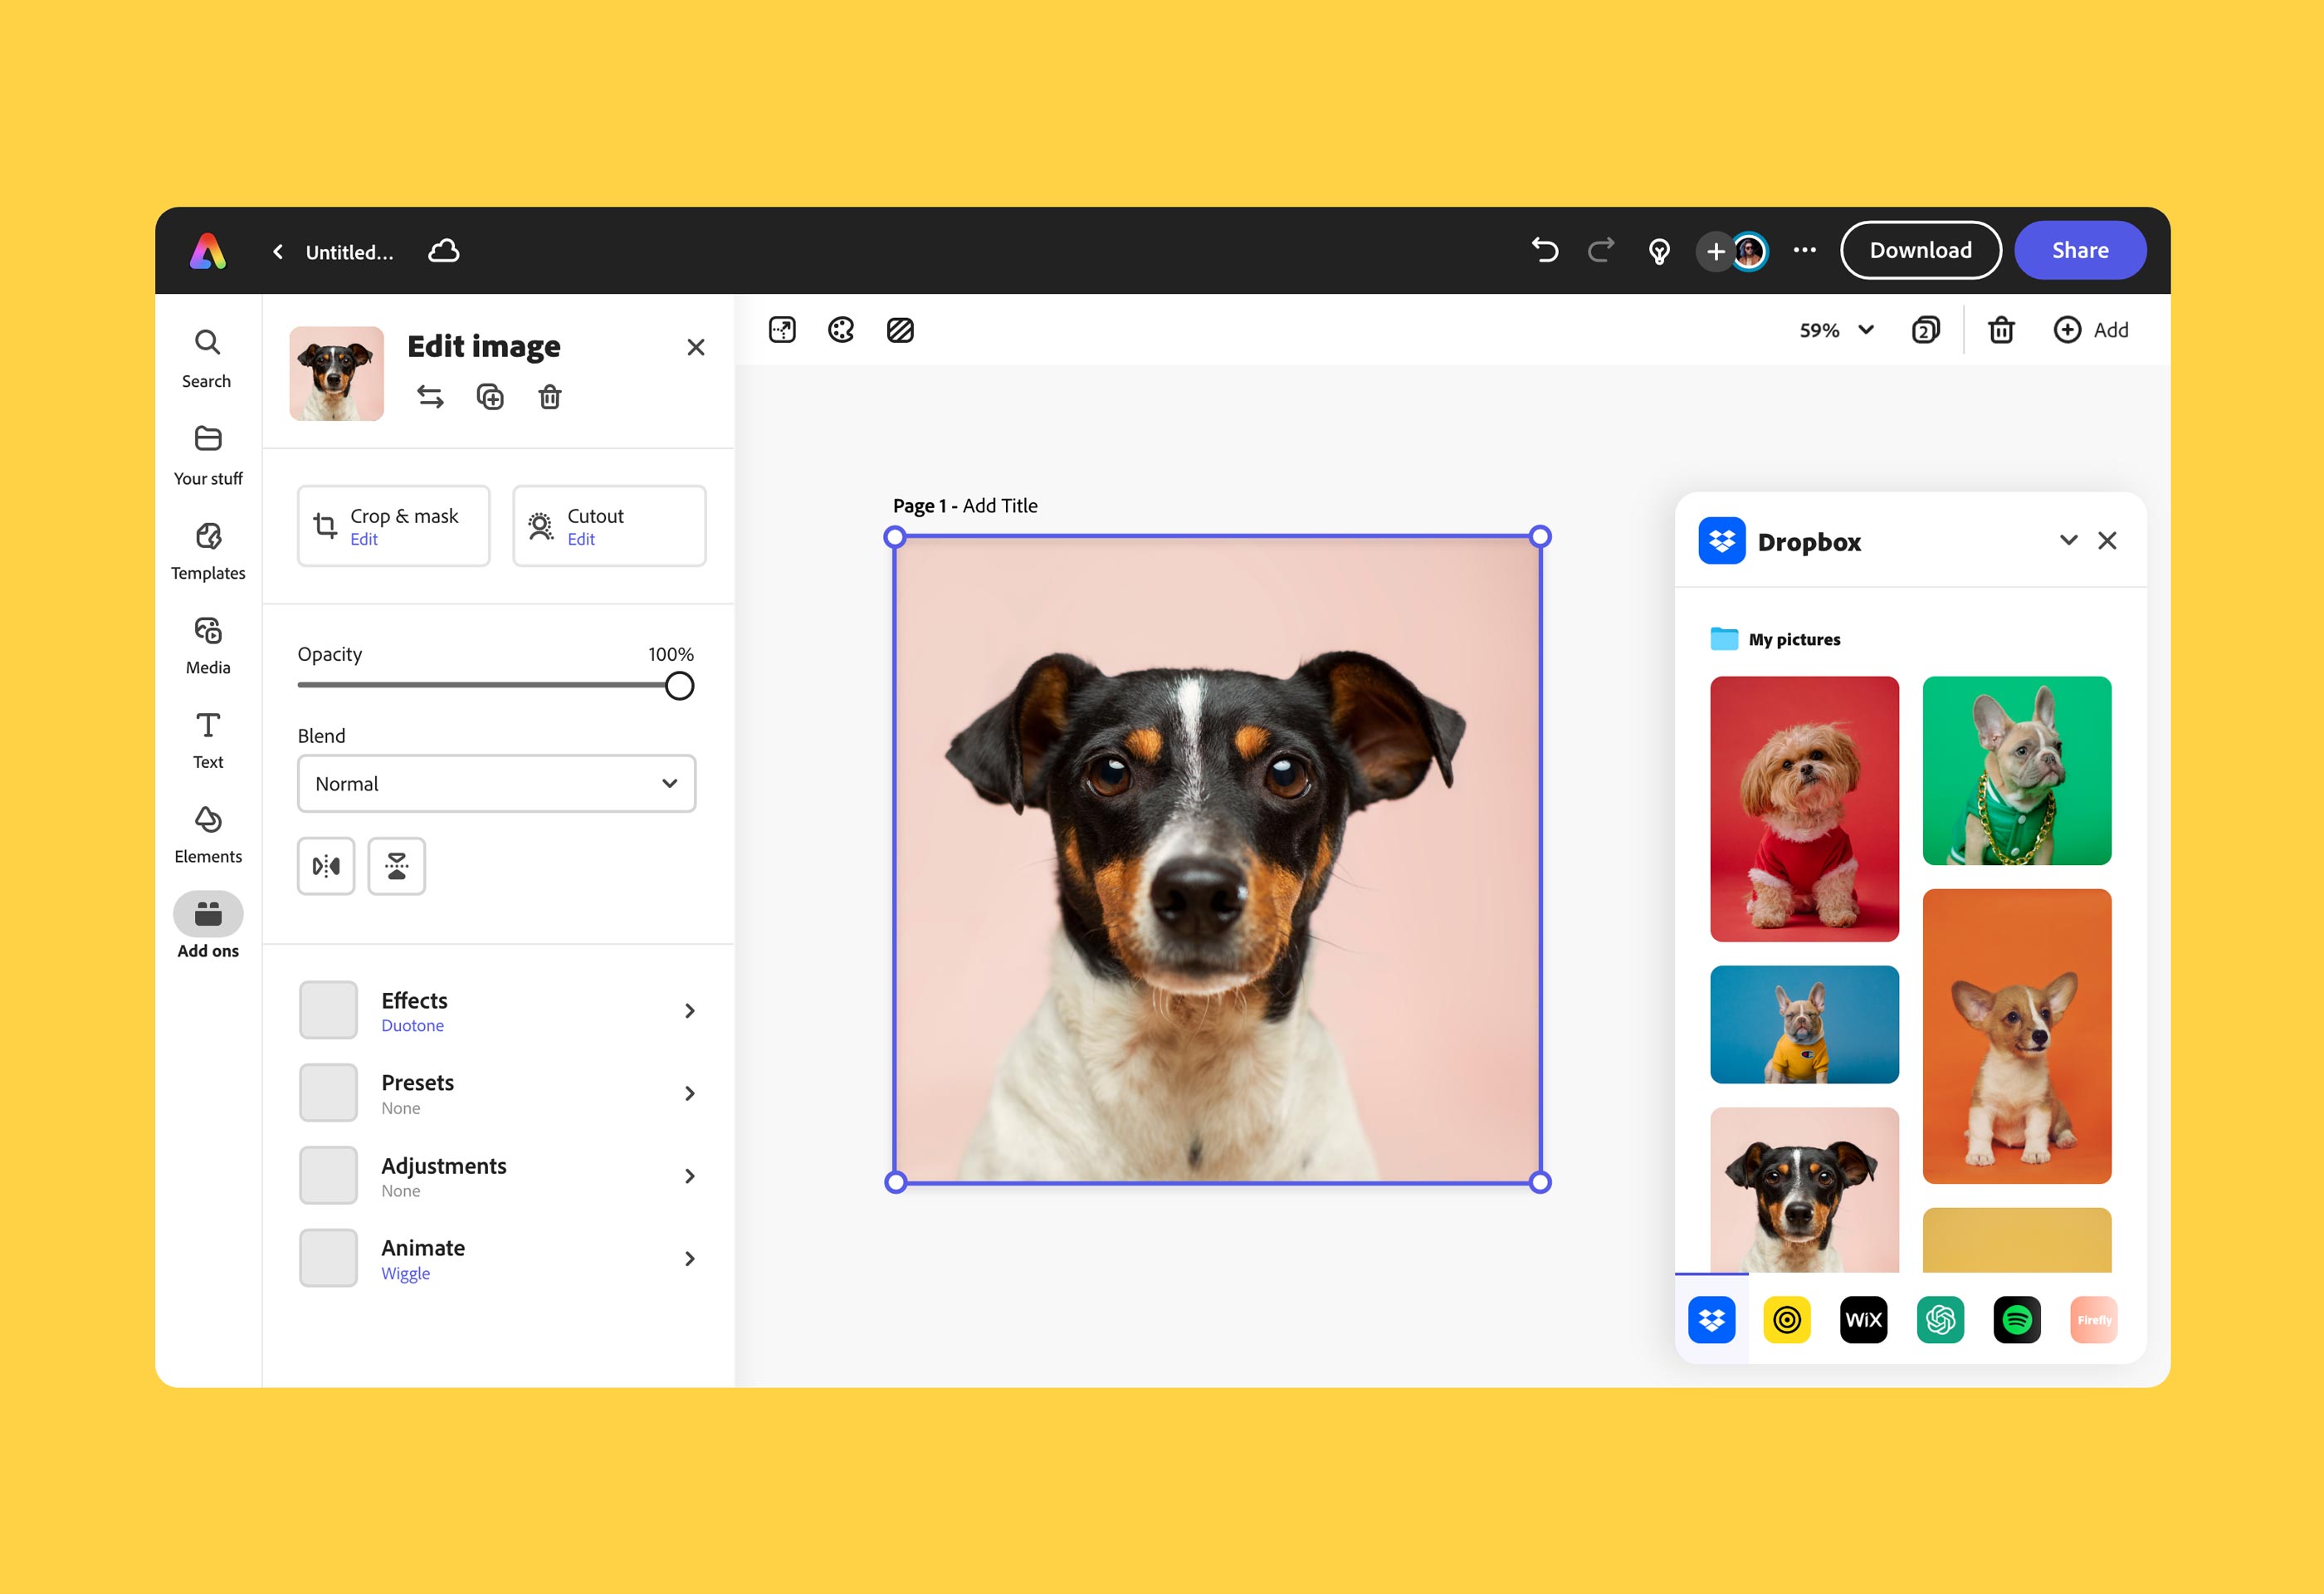2324x1594 pixels.
Task: Click the Effects preview swatch
Action: 328,1010
